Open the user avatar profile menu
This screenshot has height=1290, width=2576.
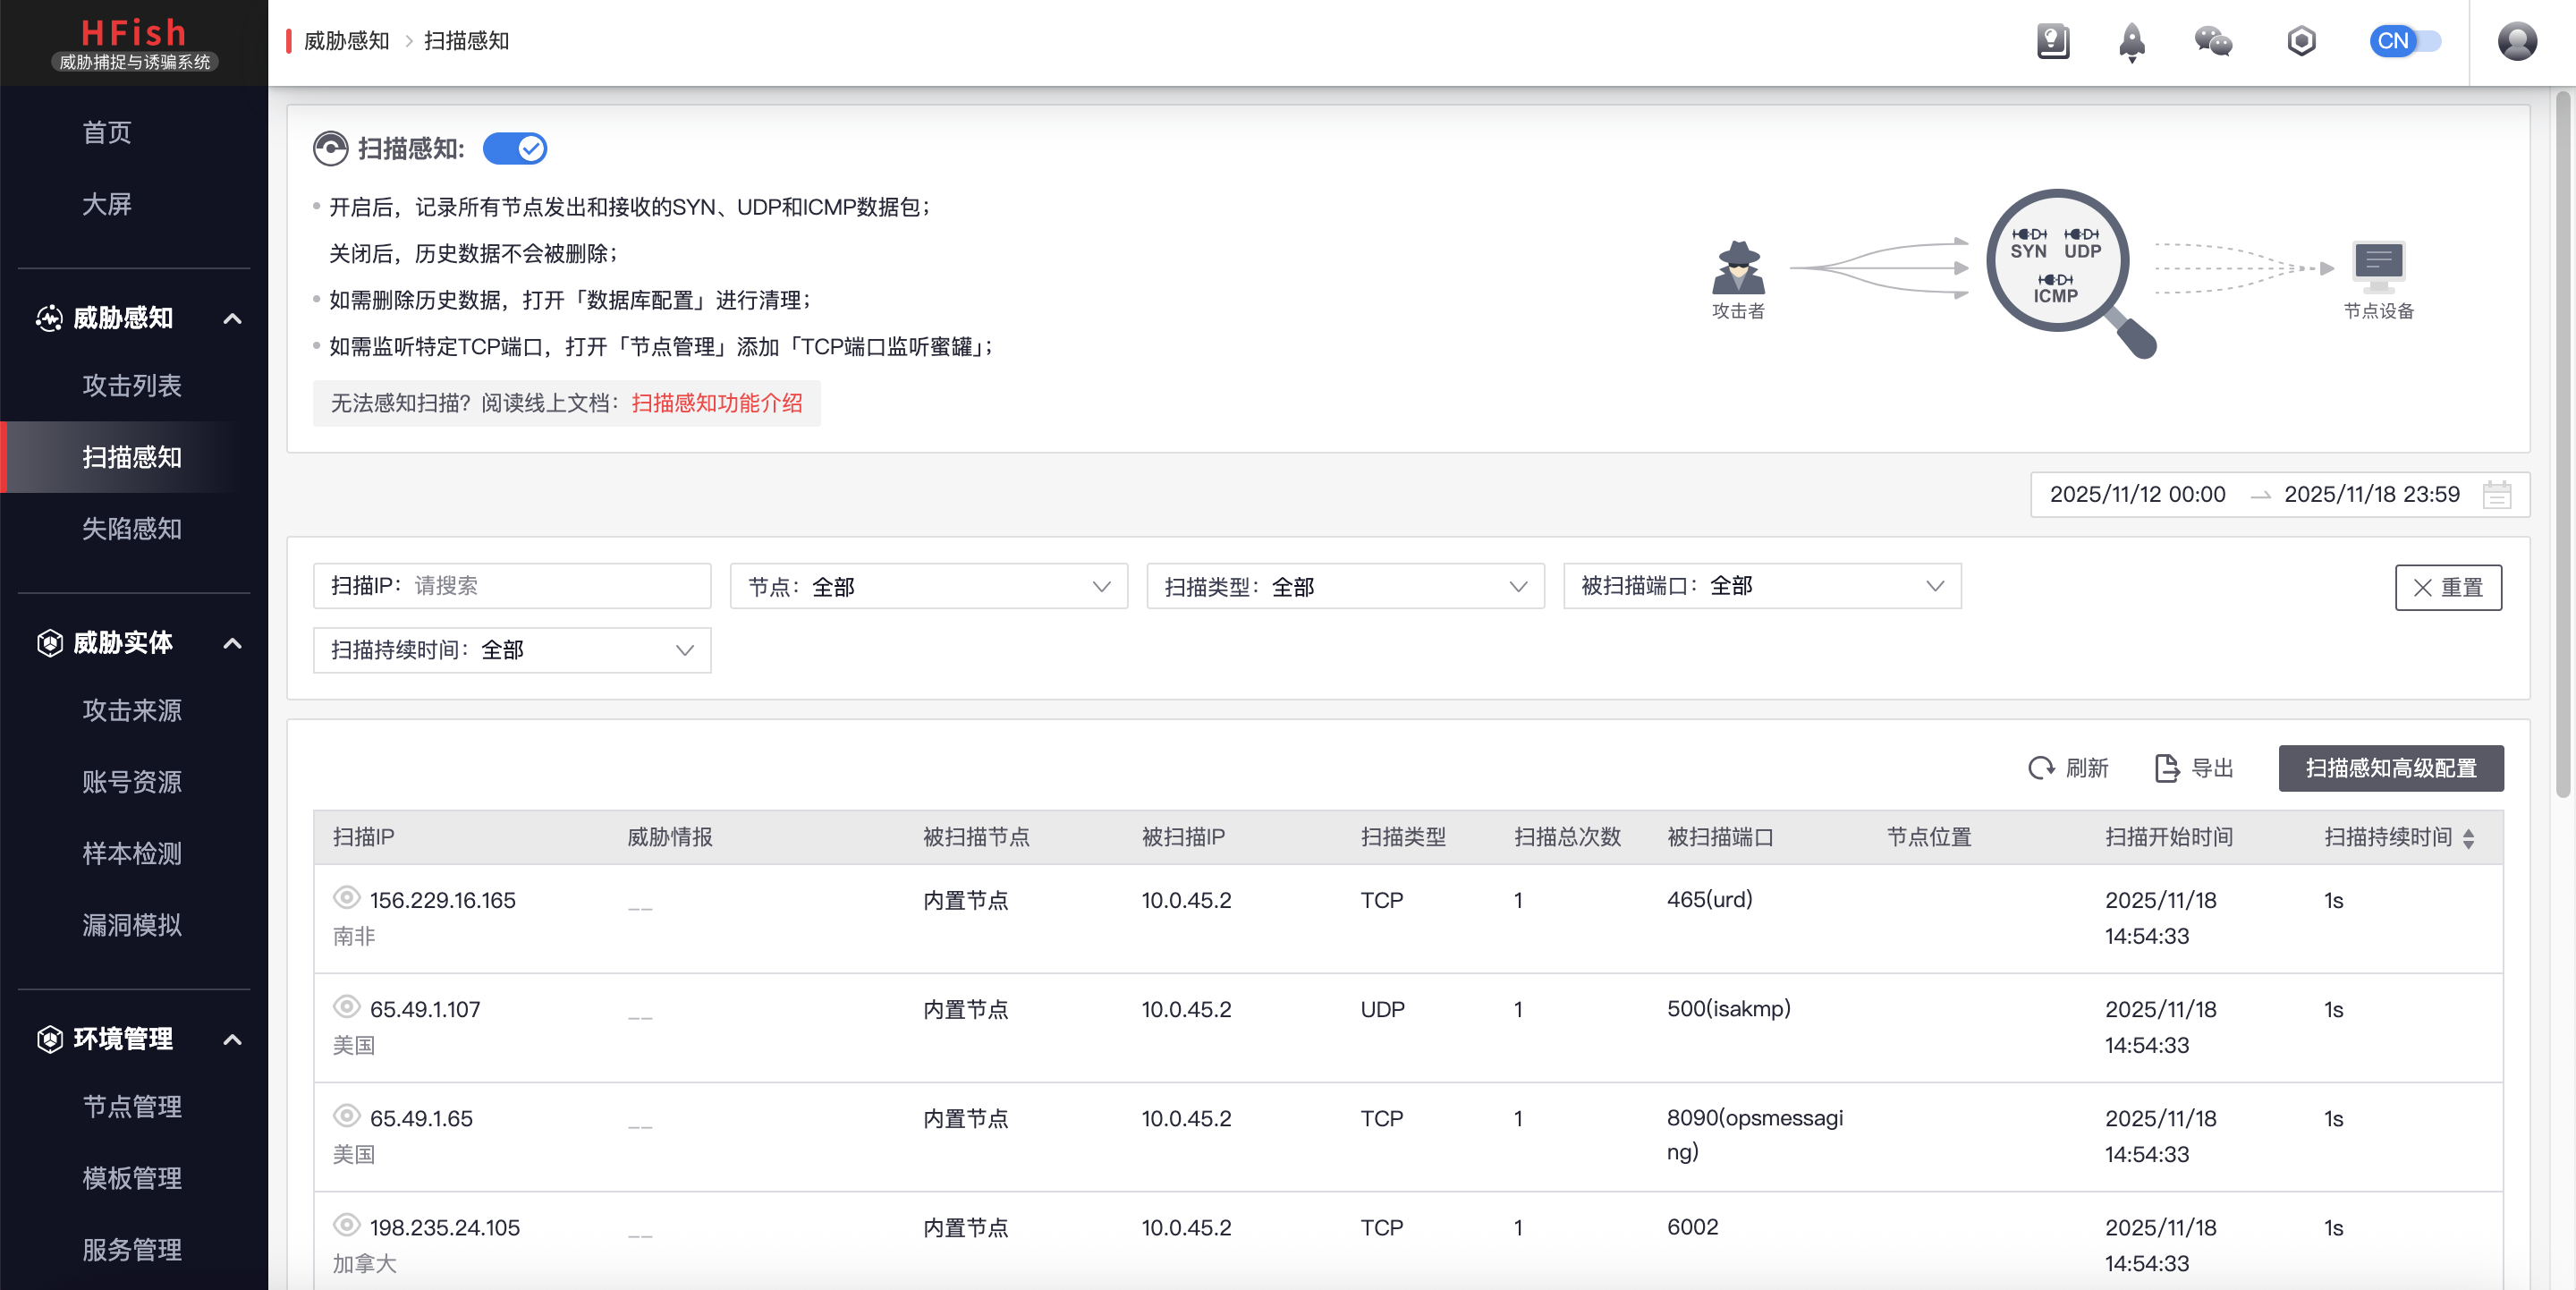(x=2516, y=41)
